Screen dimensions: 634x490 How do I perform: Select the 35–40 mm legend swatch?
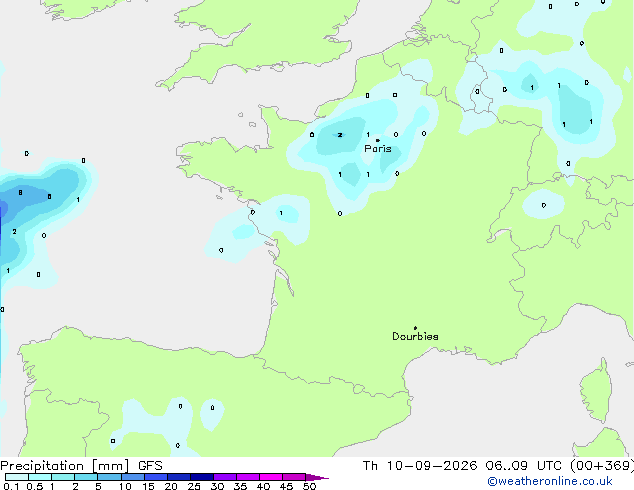(248, 477)
